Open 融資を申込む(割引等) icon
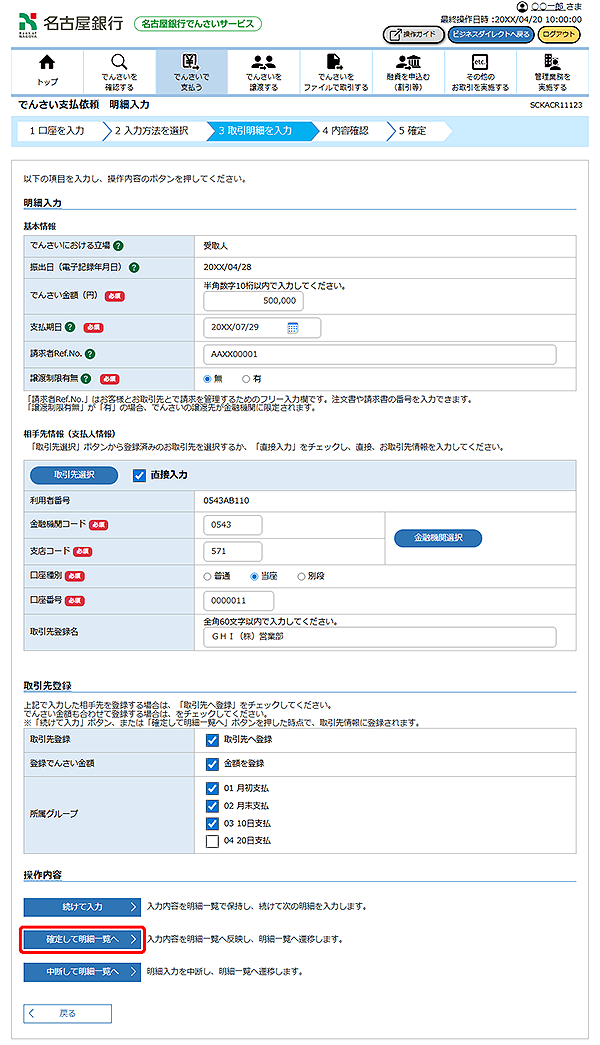Viewport: 600px width, 1045px height. (x=407, y=63)
